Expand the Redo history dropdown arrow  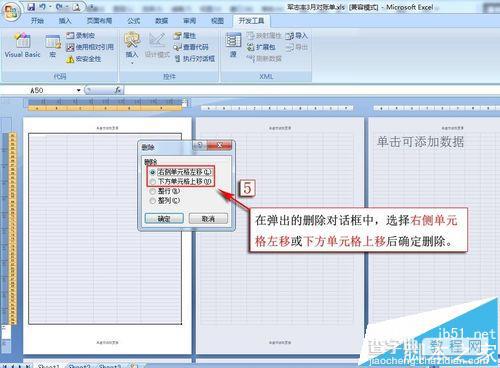tap(66, 7)
